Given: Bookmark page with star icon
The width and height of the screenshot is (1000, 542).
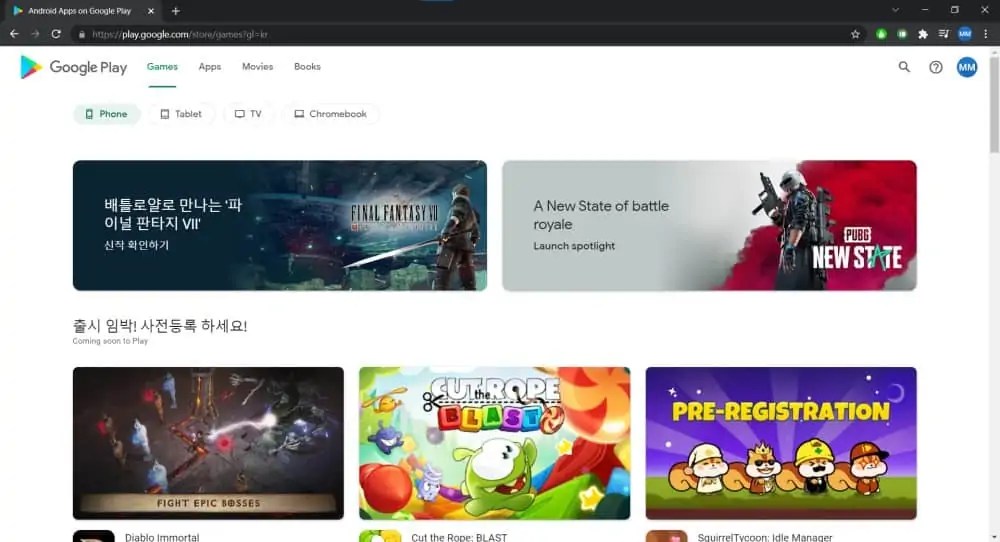Looking at the screenshot, I should click(855, 34).
